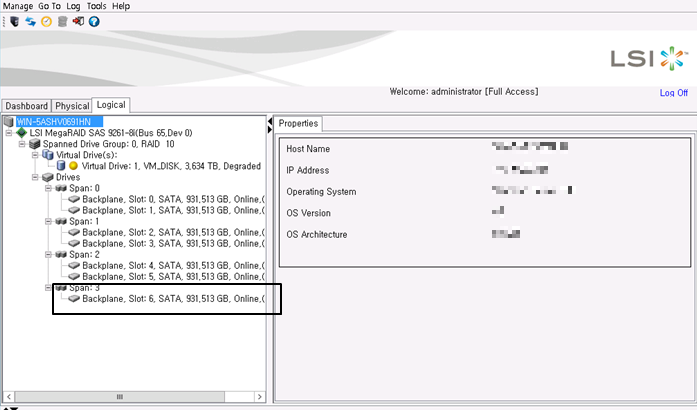Select LSI MegaRAID SAS 9261-8i controller
697x410 pixels.
111,133
